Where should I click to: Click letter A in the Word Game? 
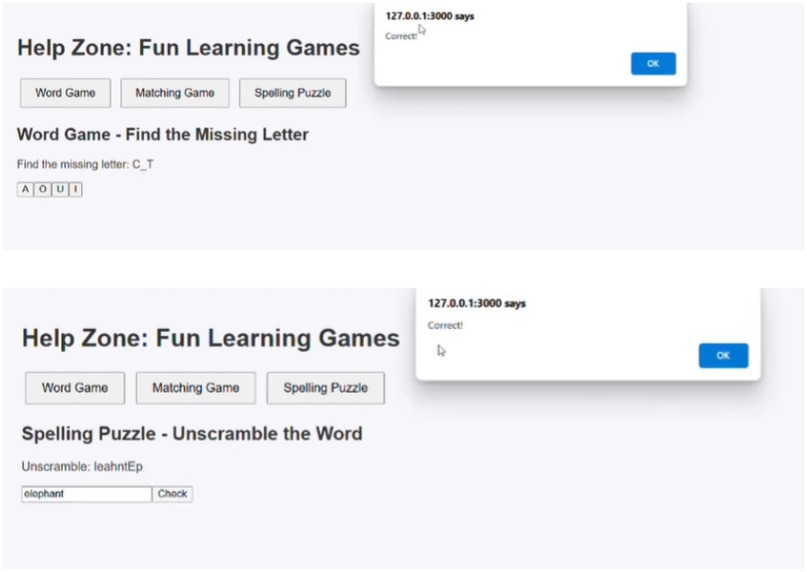[x=26, y=190]
